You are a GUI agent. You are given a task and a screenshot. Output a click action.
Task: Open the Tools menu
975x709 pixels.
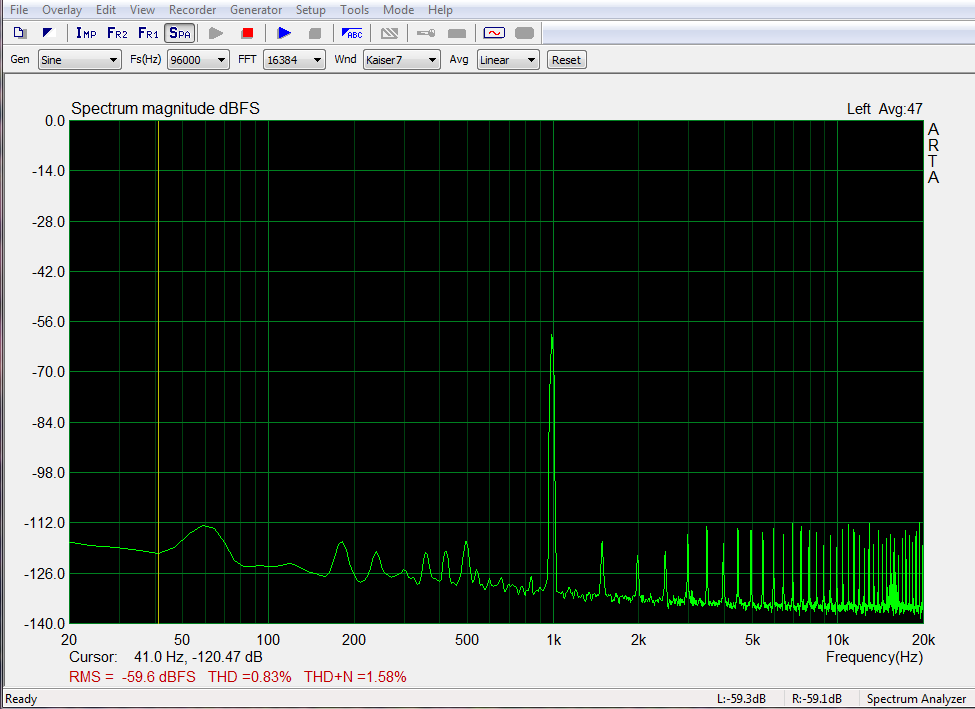354,10
